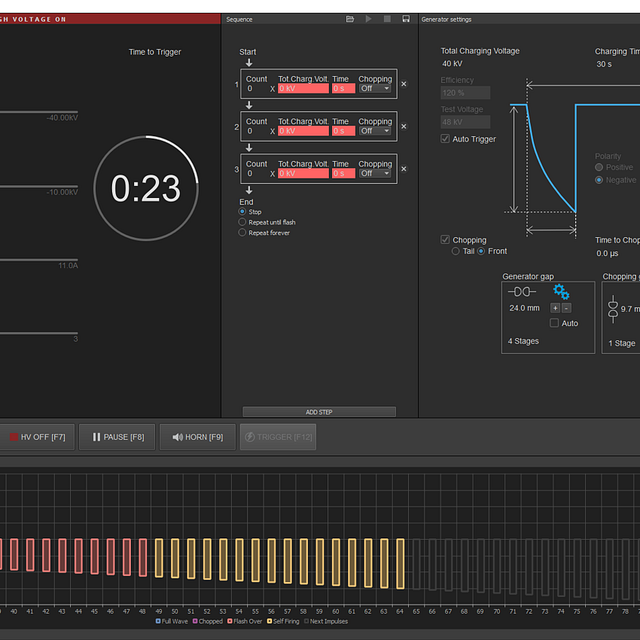Disable the Chopping checkbox
The image size is (640, 640).
(x=446, y=240)
